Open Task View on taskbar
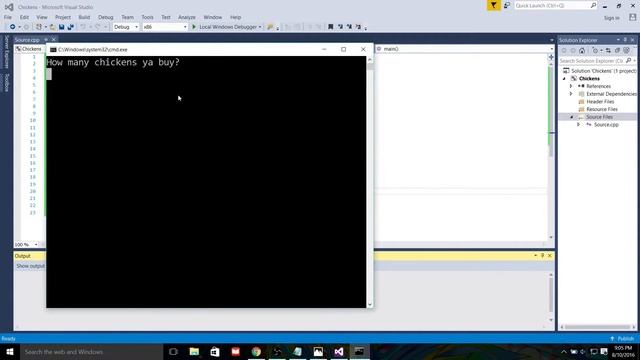 [173, 351]
